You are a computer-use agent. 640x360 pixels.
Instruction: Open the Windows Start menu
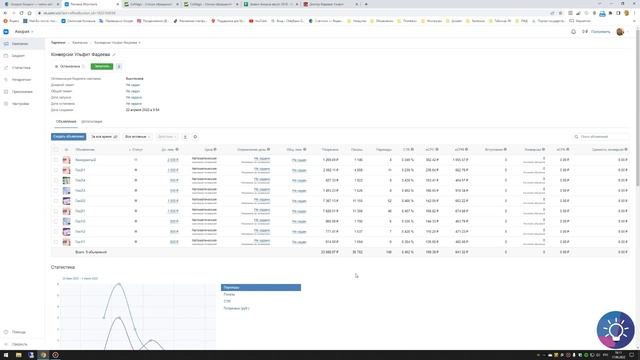point(6,355)
